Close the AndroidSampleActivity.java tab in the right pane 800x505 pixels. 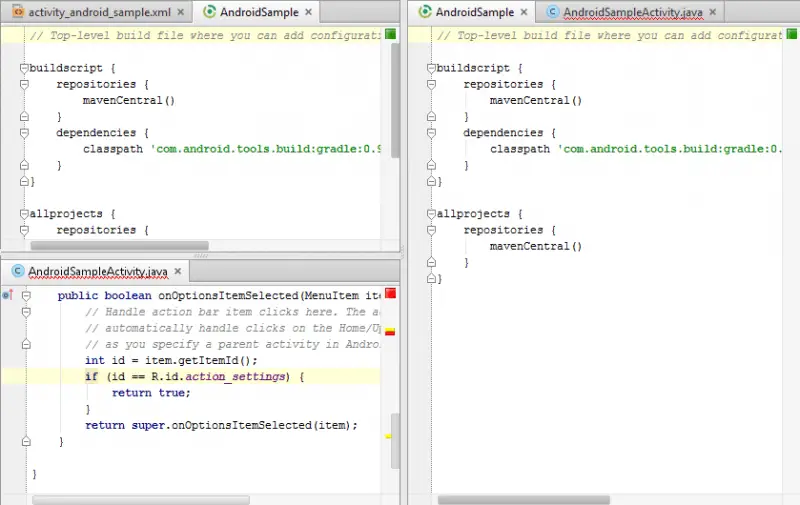(713, 13)
